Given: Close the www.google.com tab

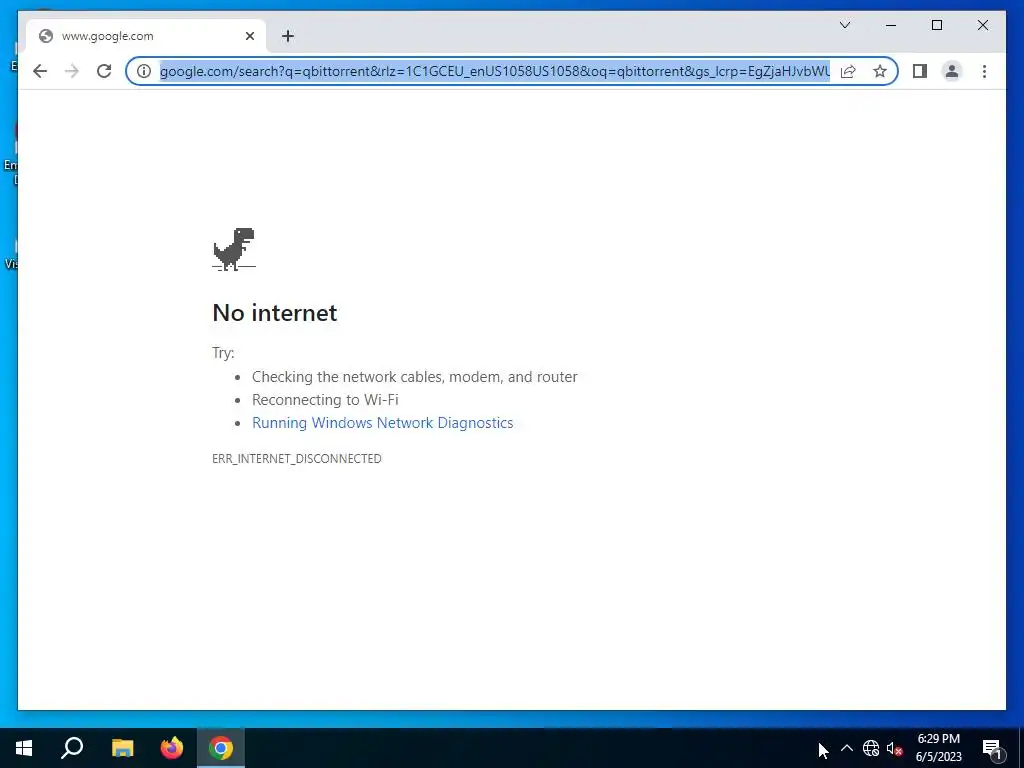Looking at the screenshot, I should coord(249,36).
